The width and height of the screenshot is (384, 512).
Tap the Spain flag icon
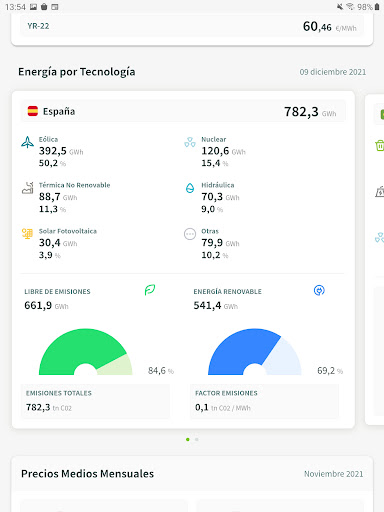point(33,111)
